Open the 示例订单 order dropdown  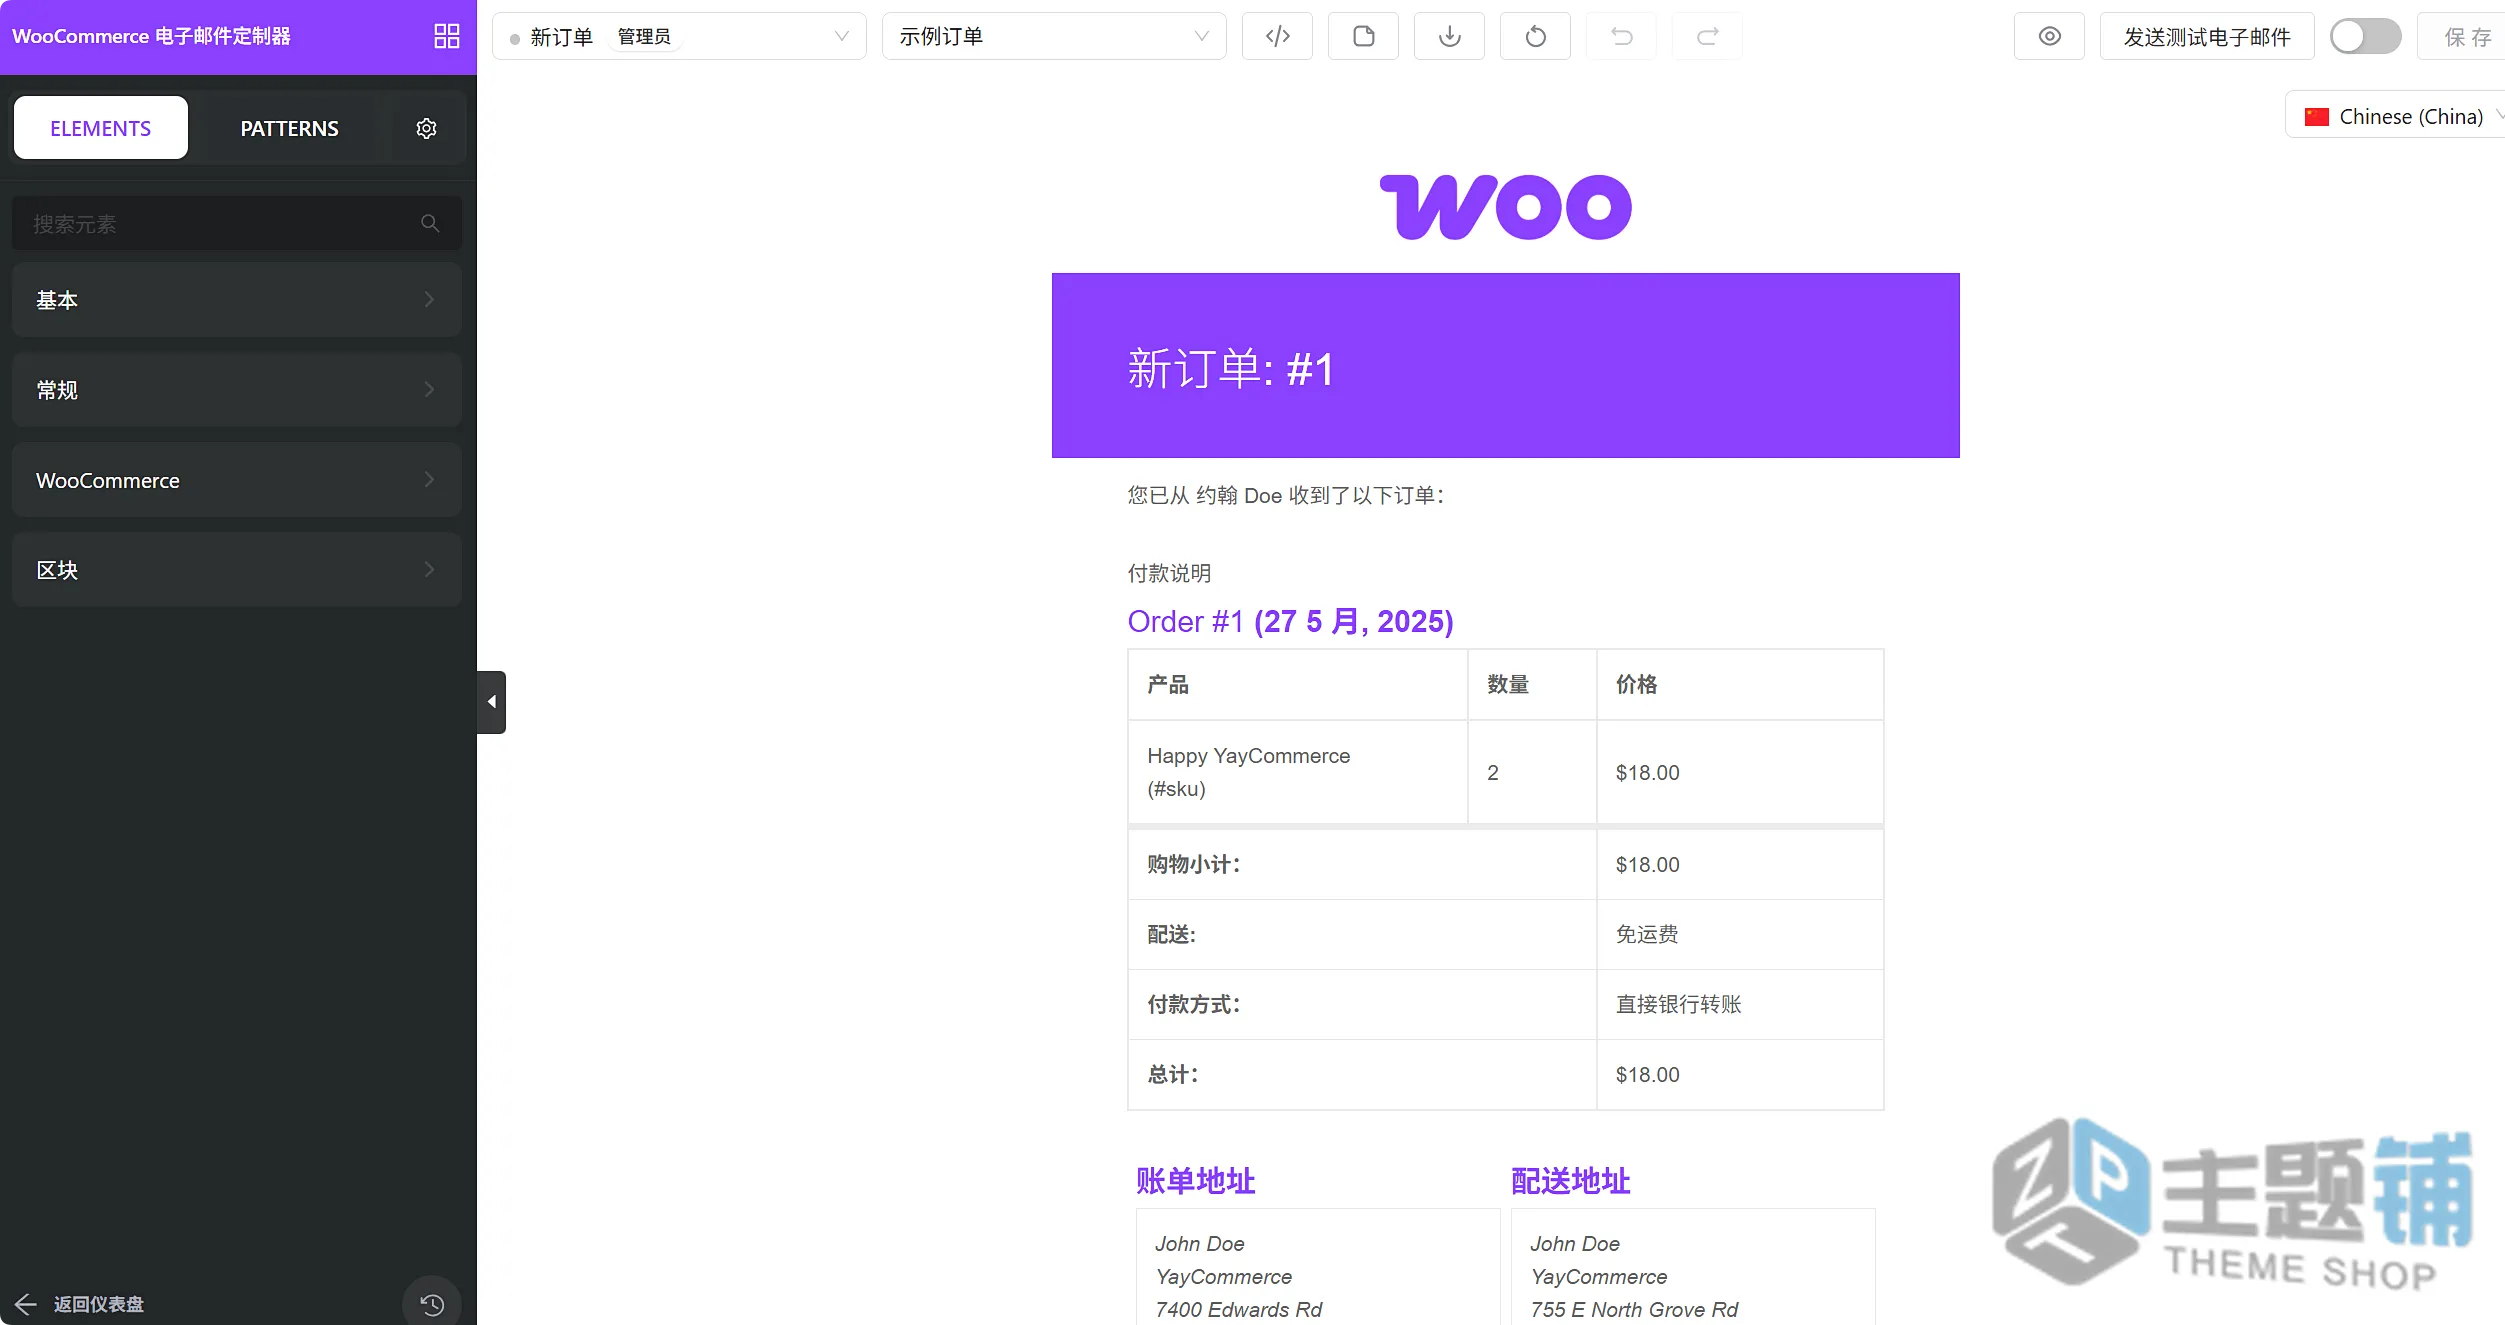[x=1054, y=36]
